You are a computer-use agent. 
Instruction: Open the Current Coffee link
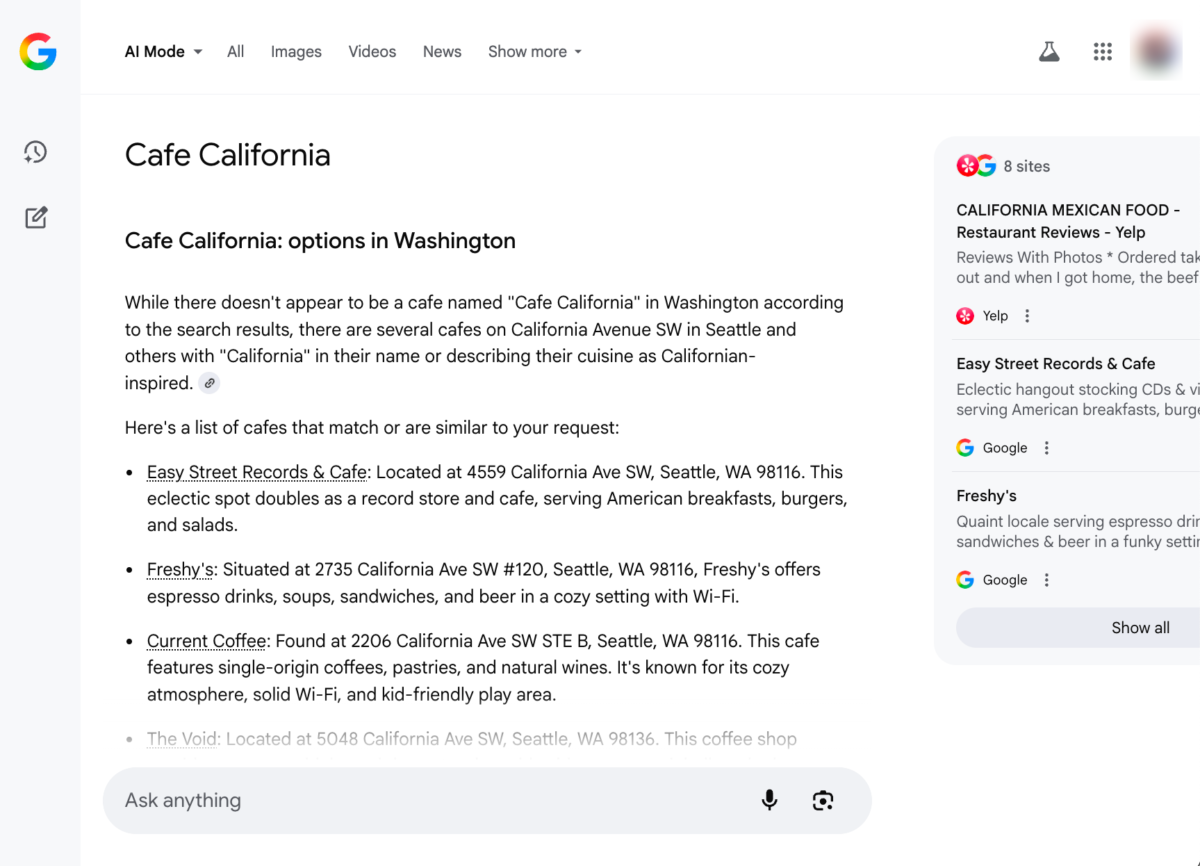[207, 641]
